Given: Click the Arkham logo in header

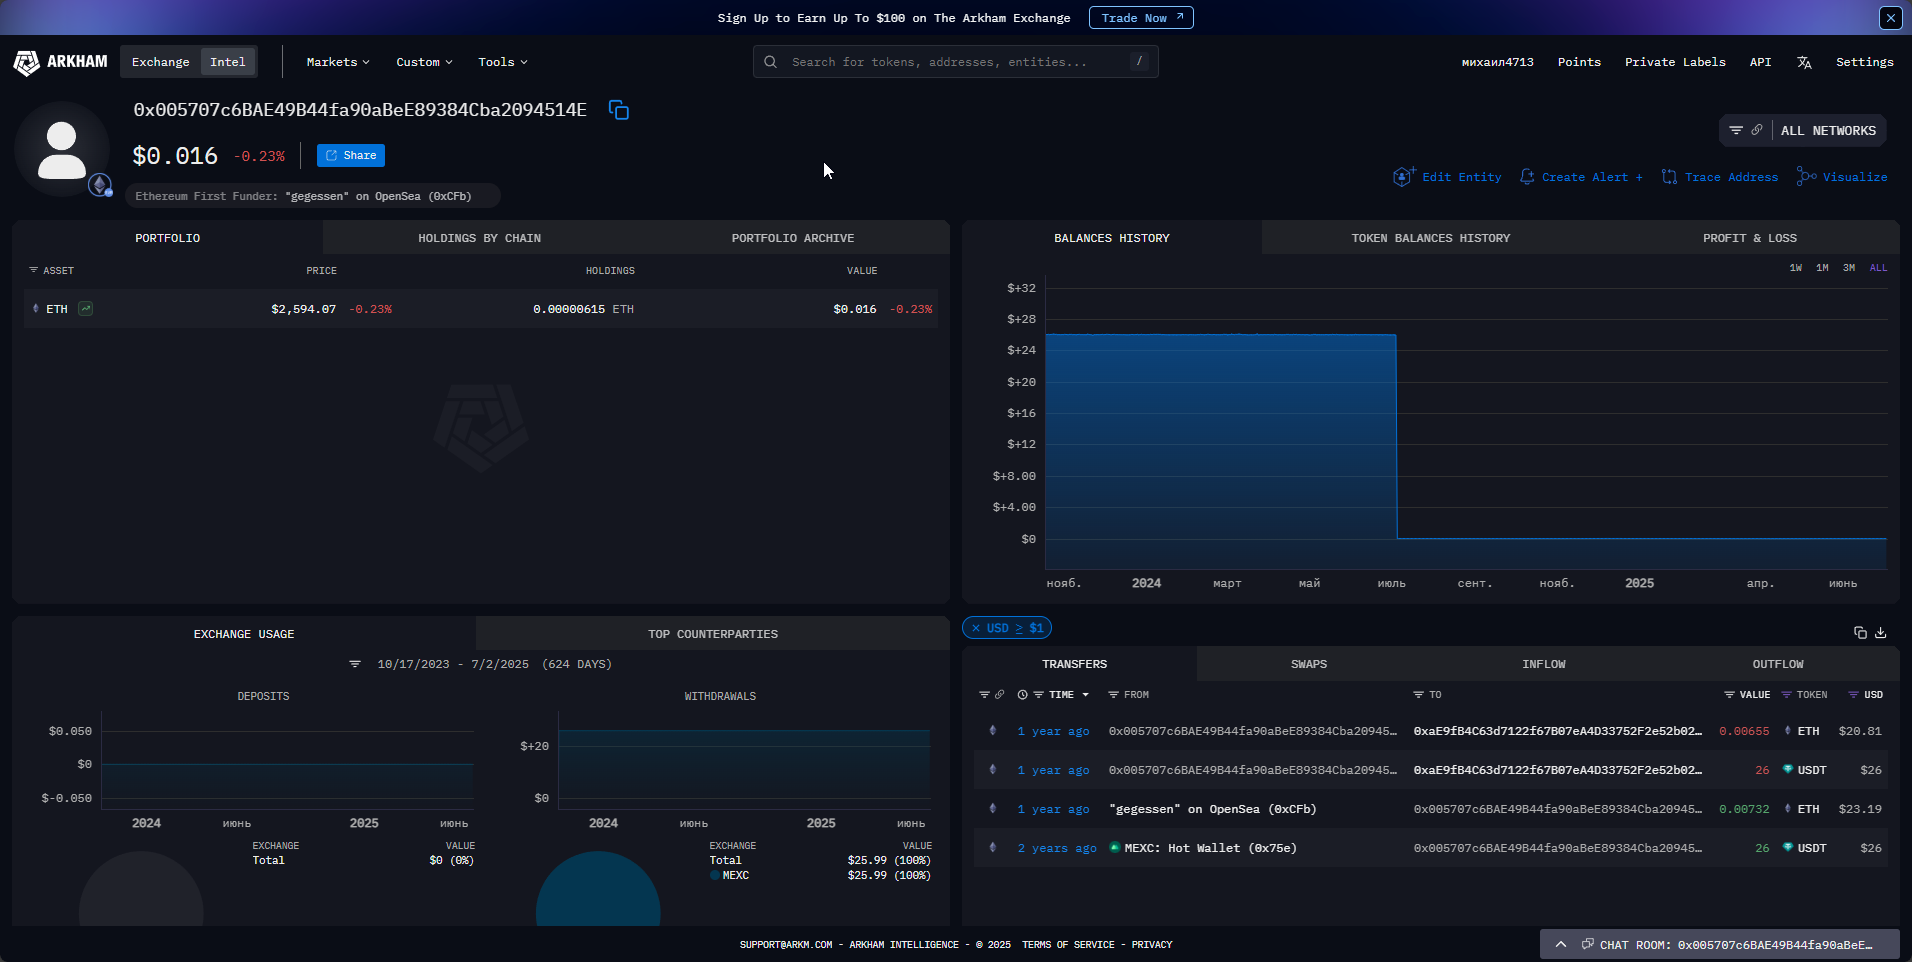Looking at the screenshot, I should tap(60, 62).
